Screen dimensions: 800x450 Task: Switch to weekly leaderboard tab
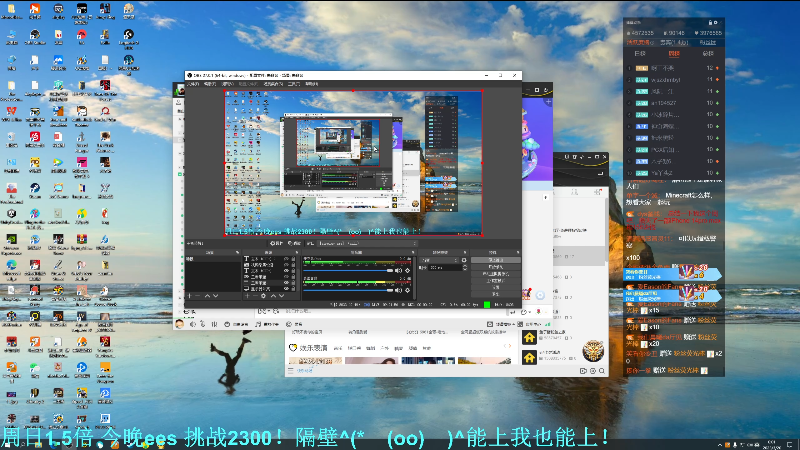coord(674,54)
